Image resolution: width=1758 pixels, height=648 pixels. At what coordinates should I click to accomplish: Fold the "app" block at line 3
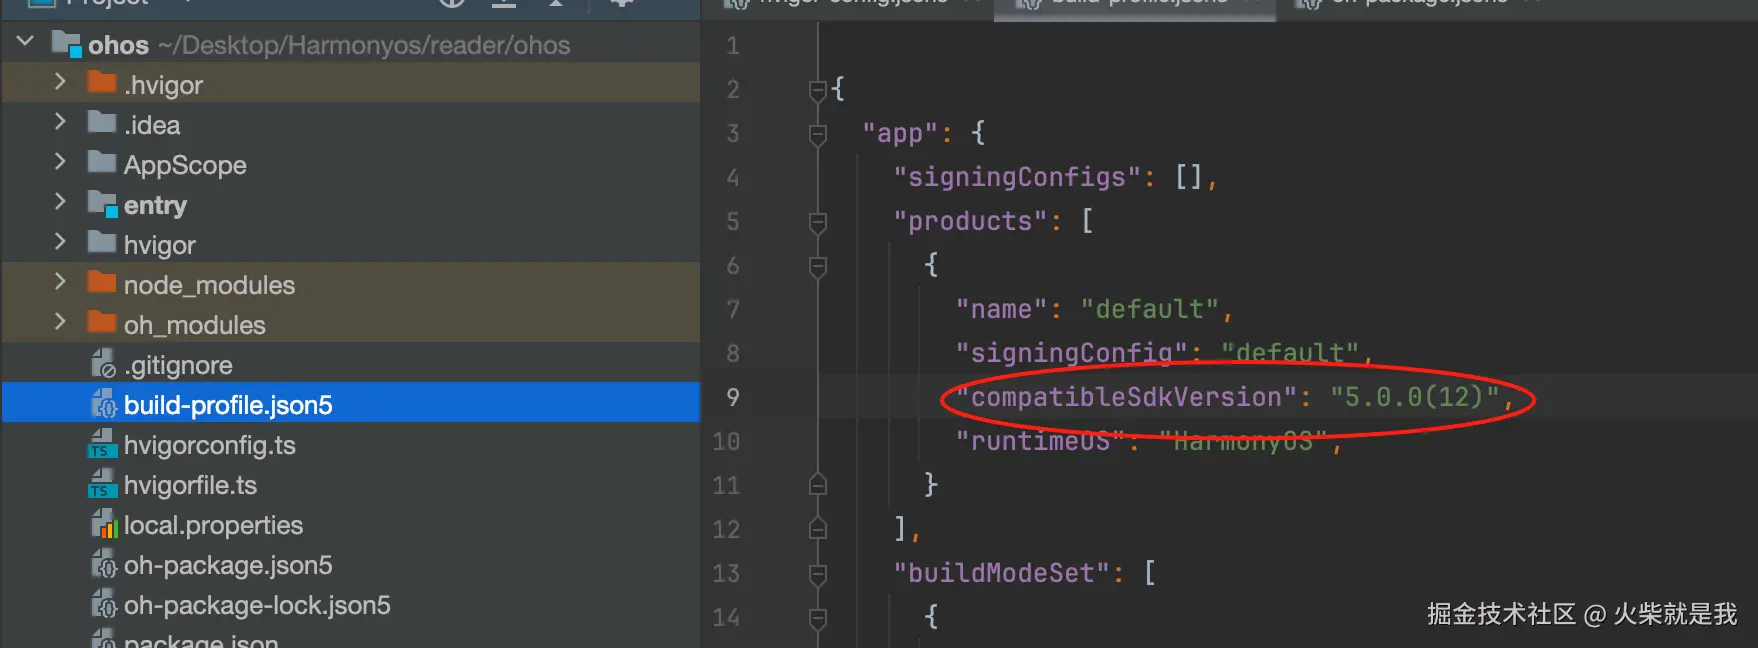[x=817, y=134]
